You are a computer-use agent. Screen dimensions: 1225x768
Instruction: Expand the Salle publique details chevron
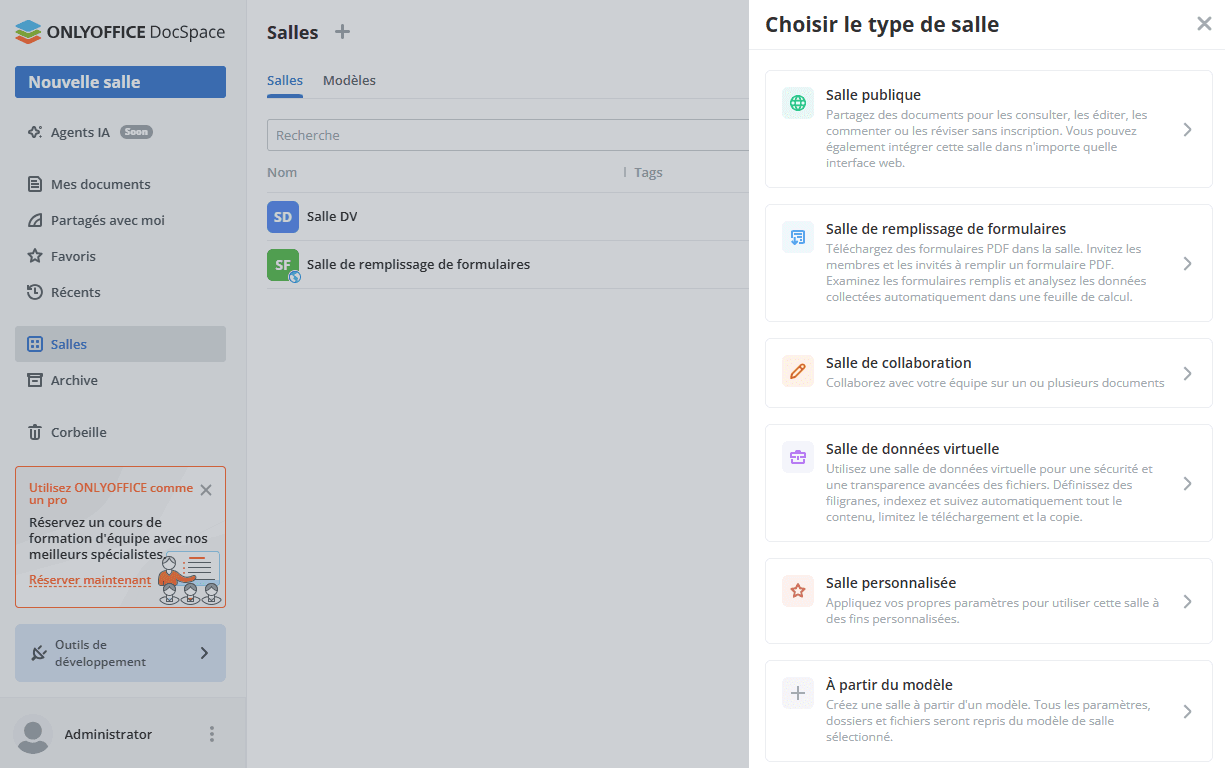(1188, 129)
